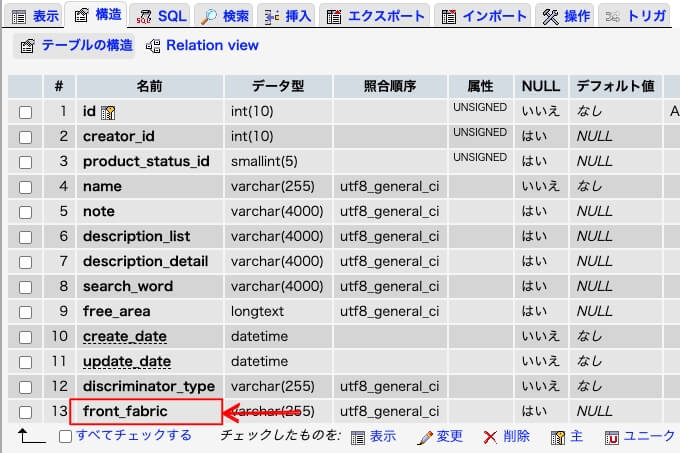Check the free_area row checkbox
Screen dimensions: 680x453
coord(26,312)
